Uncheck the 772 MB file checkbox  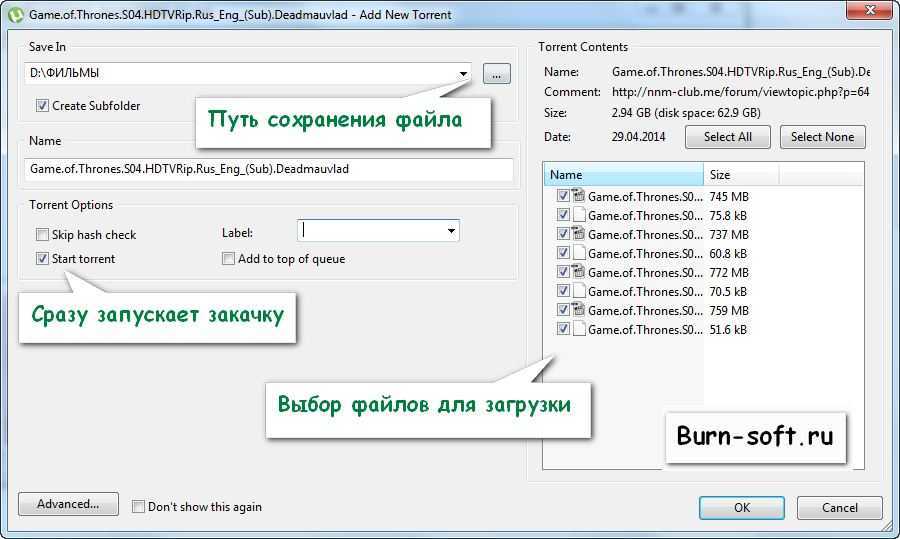coord(563,272)
